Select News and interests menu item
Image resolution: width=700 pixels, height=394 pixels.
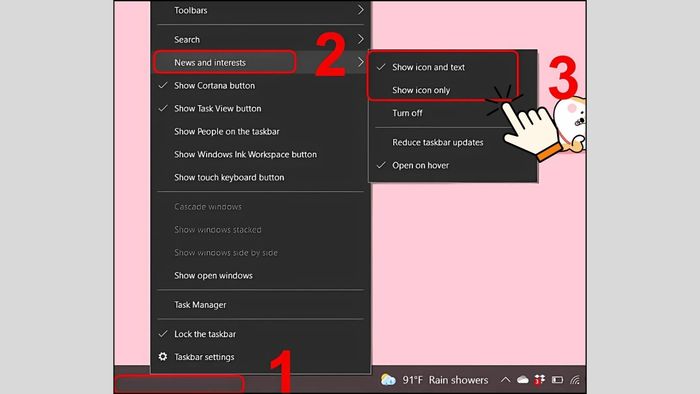[261, 62]
